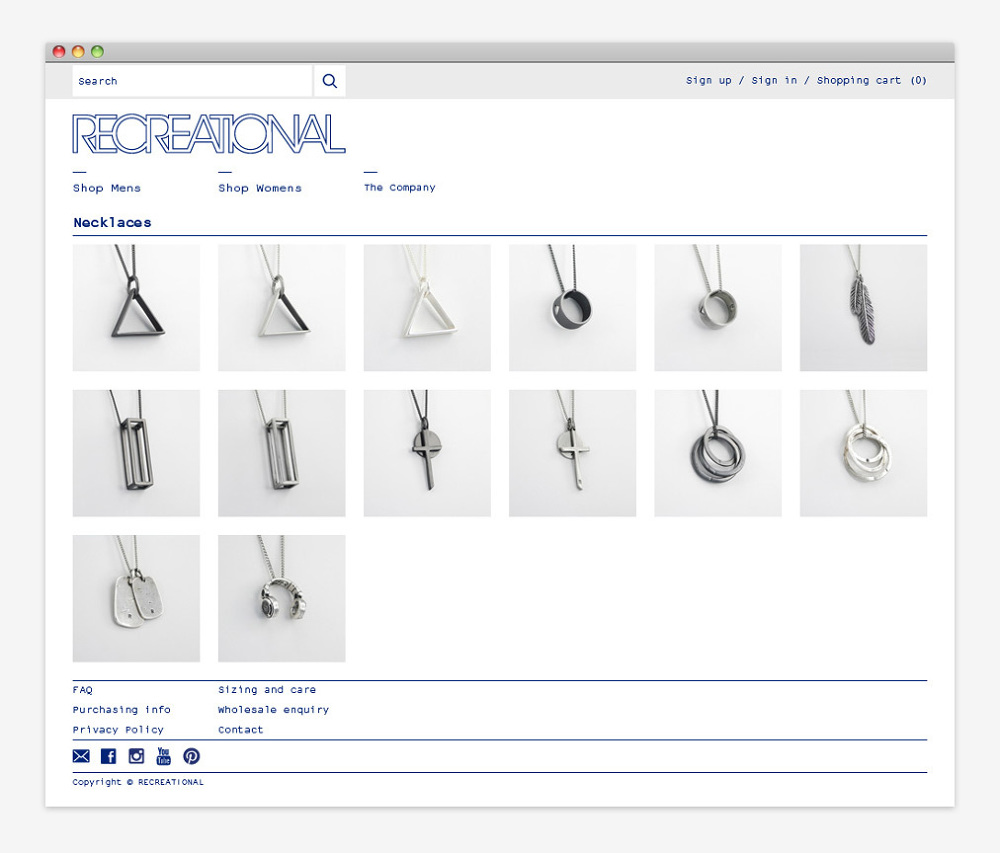This screenshot has width=1000, height=853.
Task: Click the RECREATIONAL logo
Action: click(x=209, y=134)
